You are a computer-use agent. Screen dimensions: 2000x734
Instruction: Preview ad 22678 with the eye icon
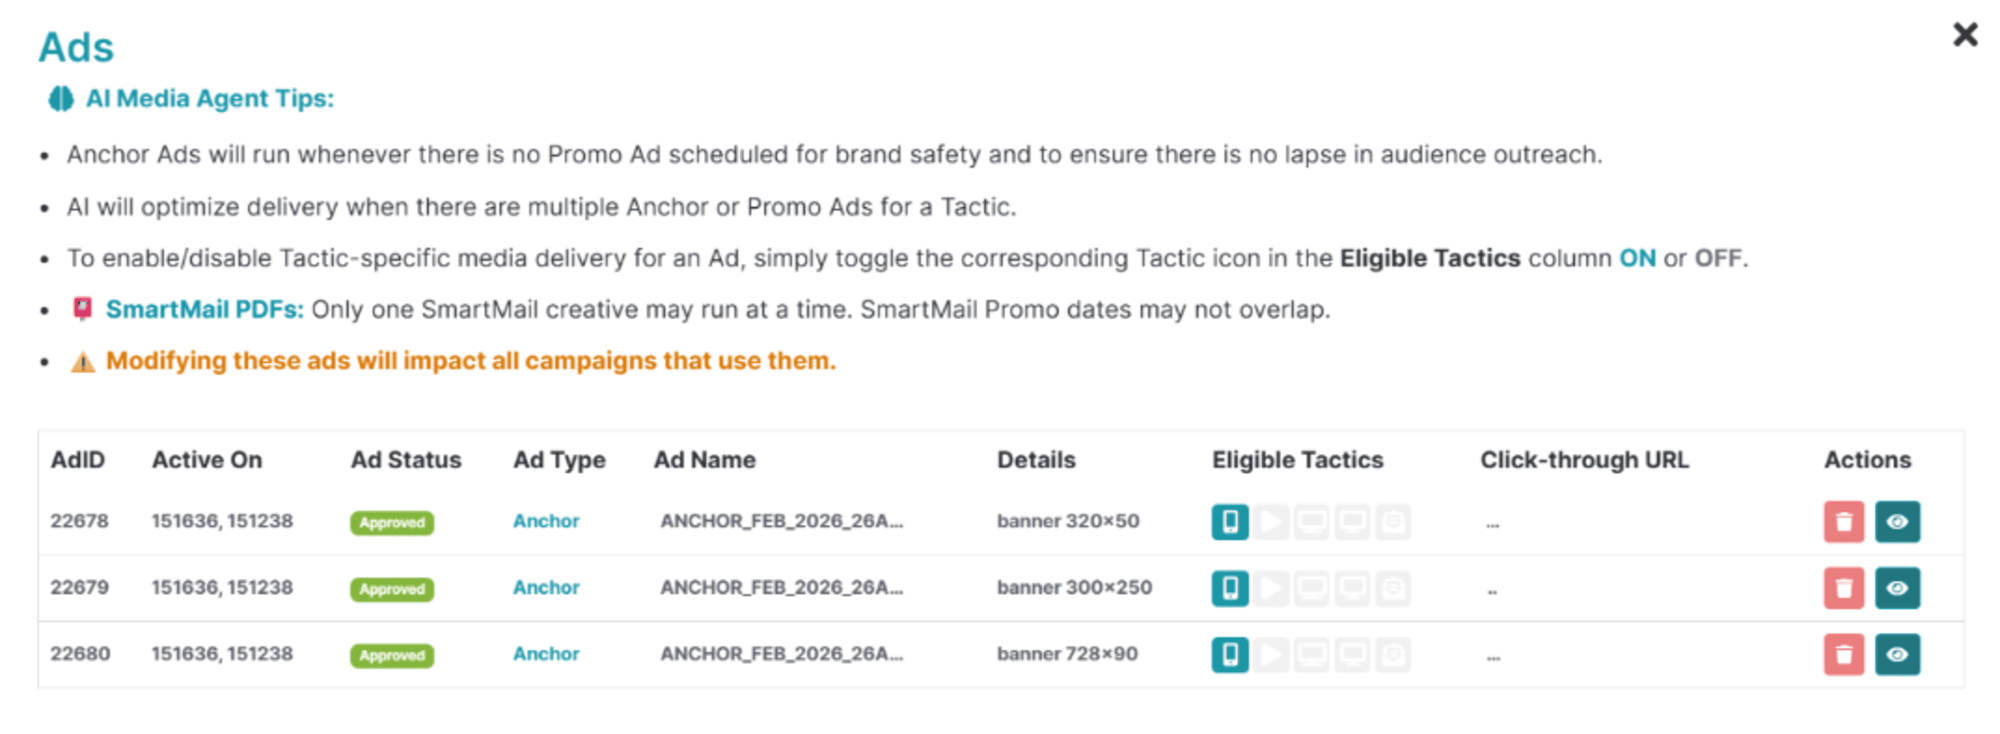coord(1897,522)
